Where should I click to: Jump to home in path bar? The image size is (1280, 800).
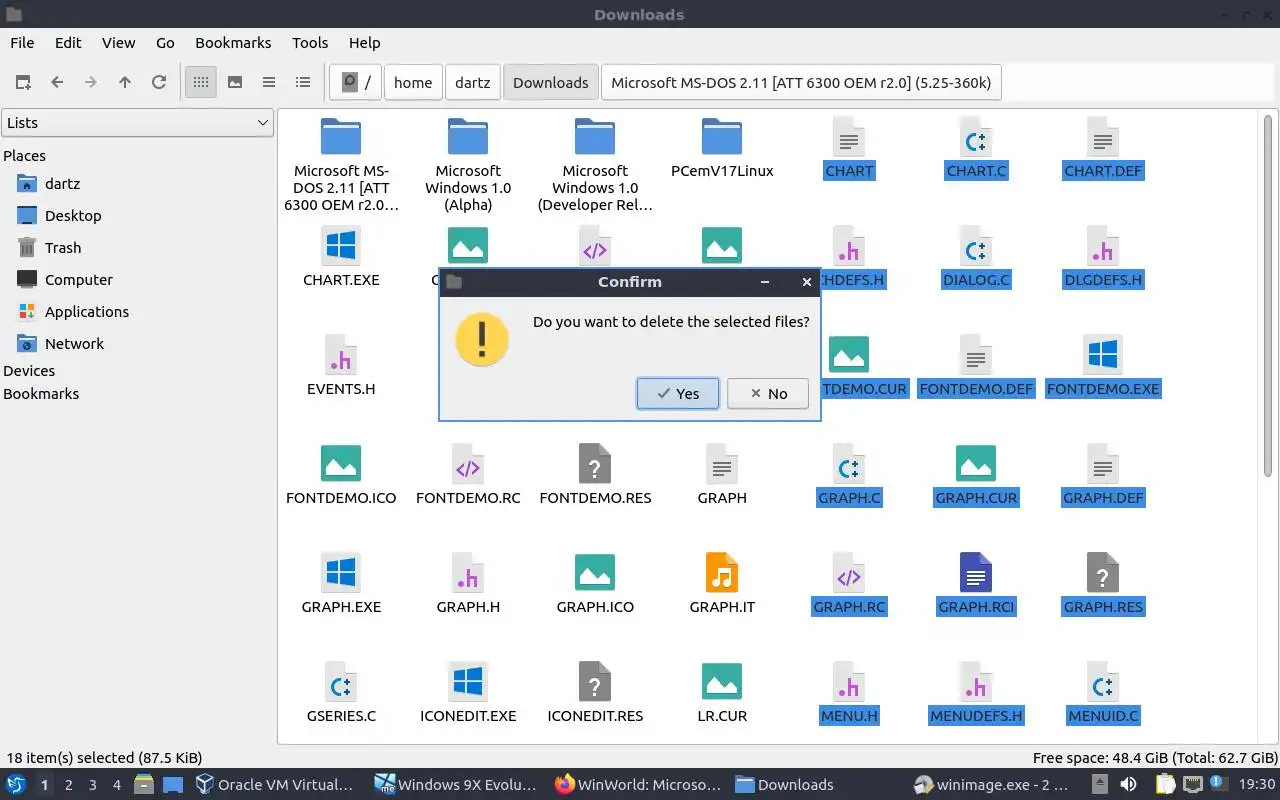[x=413, y=82]
